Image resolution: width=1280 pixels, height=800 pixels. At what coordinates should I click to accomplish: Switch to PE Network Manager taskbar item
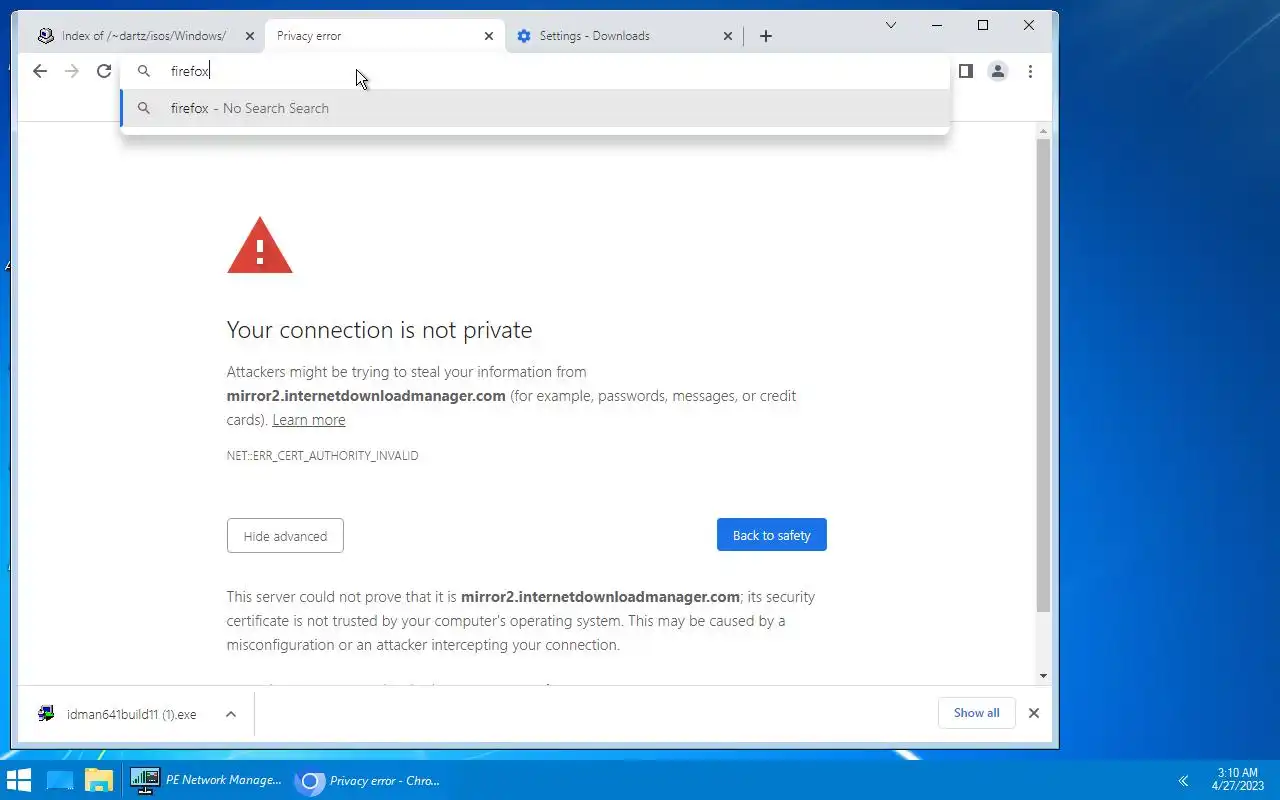(206, 780)
